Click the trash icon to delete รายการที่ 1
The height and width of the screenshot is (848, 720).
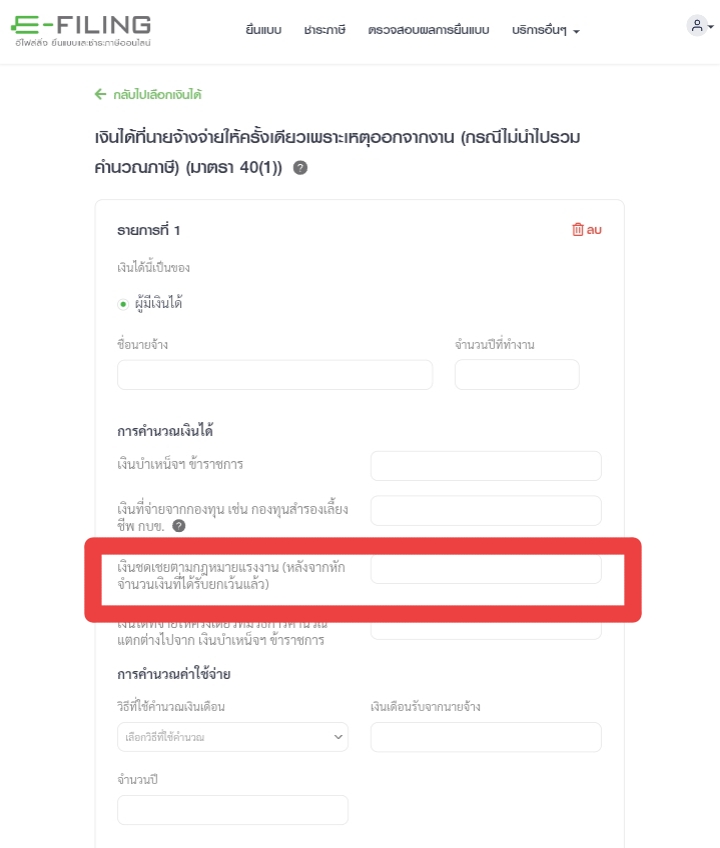click(x=578, y=229)
